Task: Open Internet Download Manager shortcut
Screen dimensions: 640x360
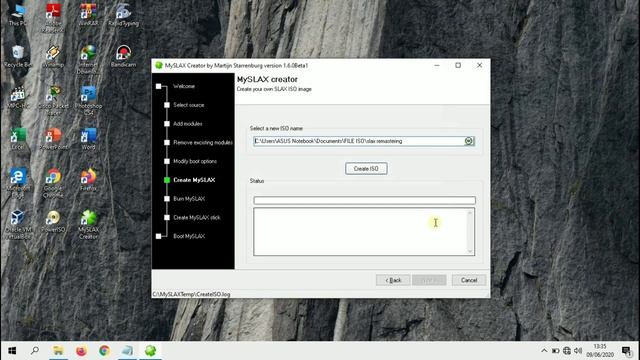Action: (88, 59)
